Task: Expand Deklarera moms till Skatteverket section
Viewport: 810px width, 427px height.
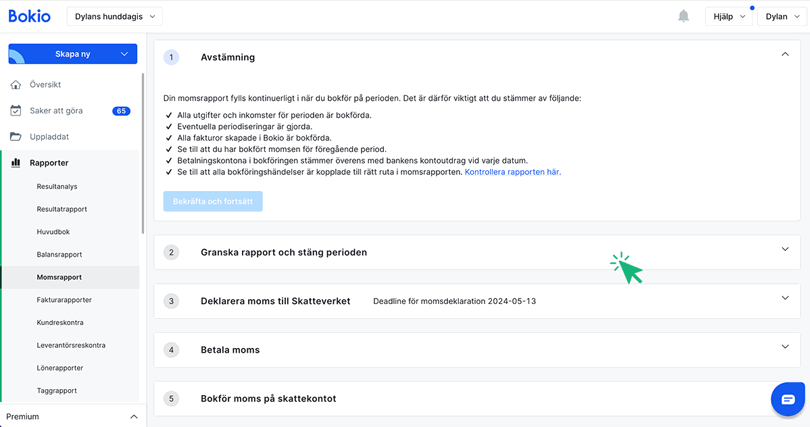Action: [785, 298]
